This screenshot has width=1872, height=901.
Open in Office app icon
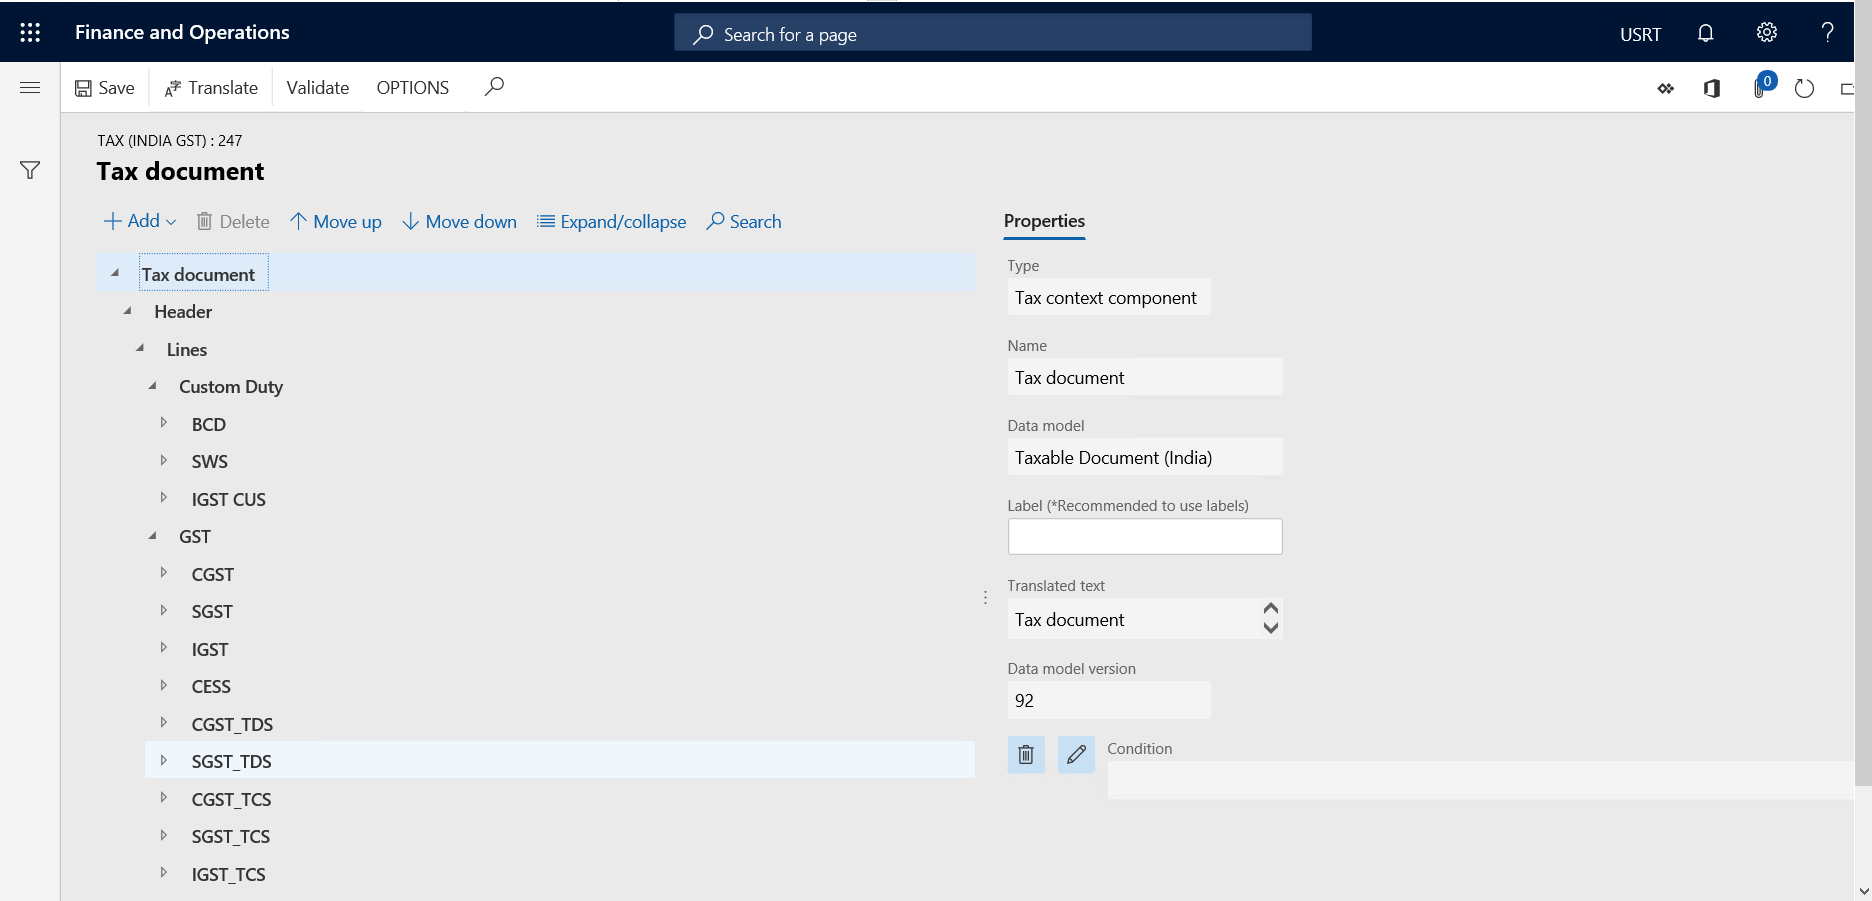[1712, 89]
